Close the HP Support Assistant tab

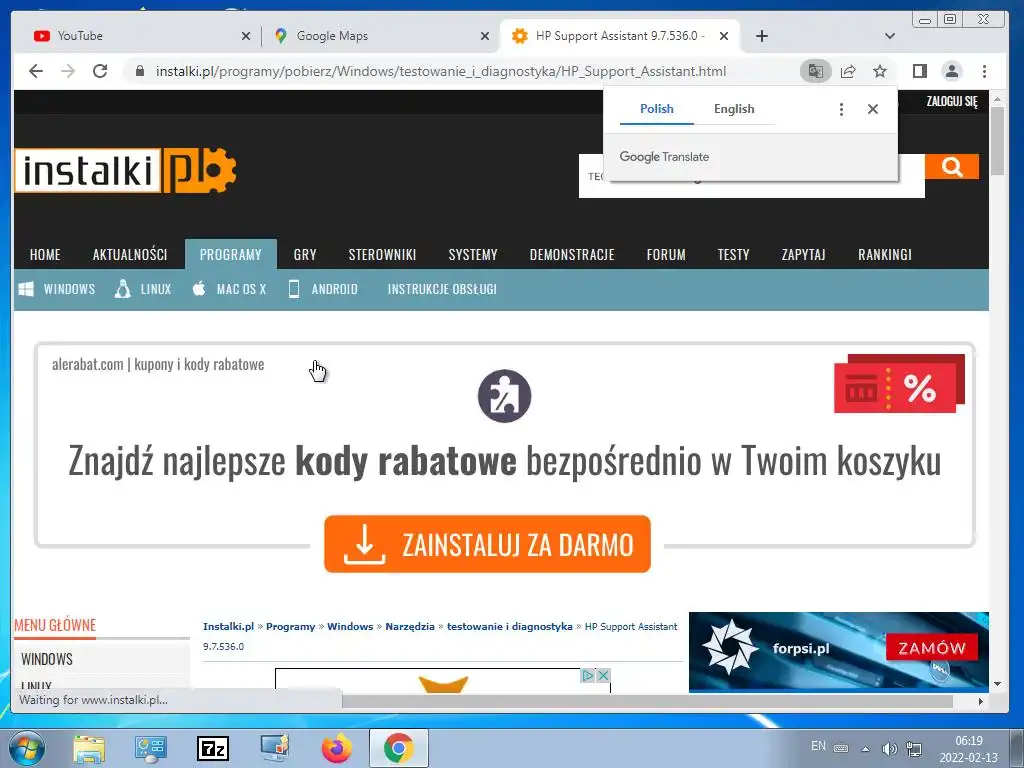tap(724, 36)
